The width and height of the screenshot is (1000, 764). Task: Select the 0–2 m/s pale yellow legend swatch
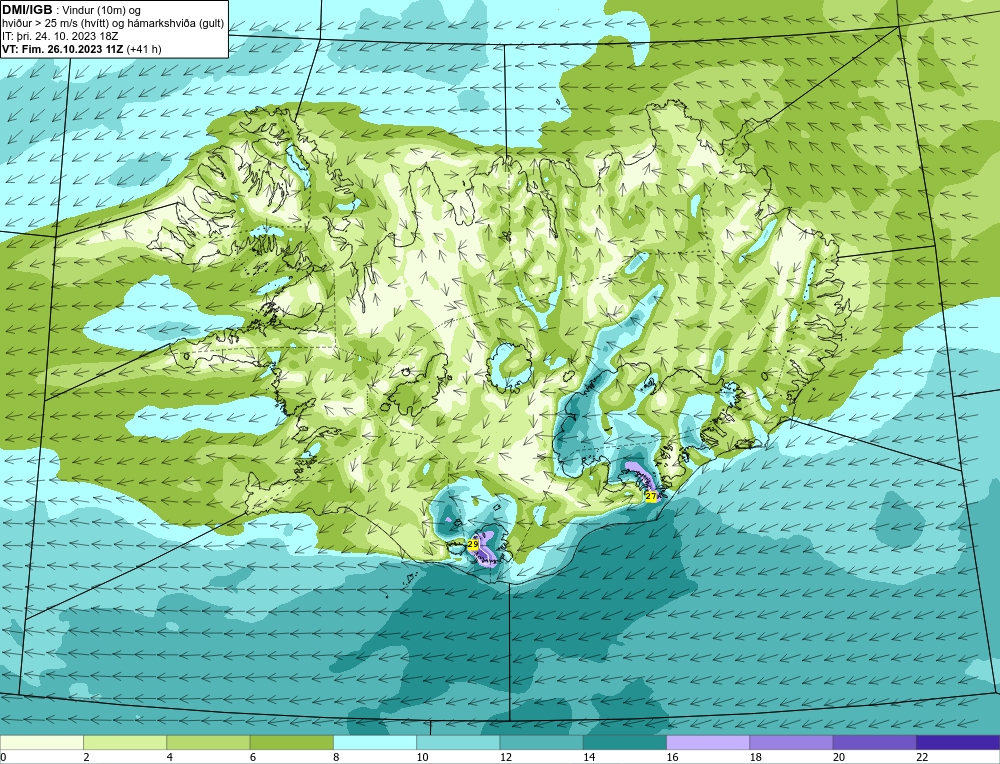pyautogui.click(x=41, y=742)
